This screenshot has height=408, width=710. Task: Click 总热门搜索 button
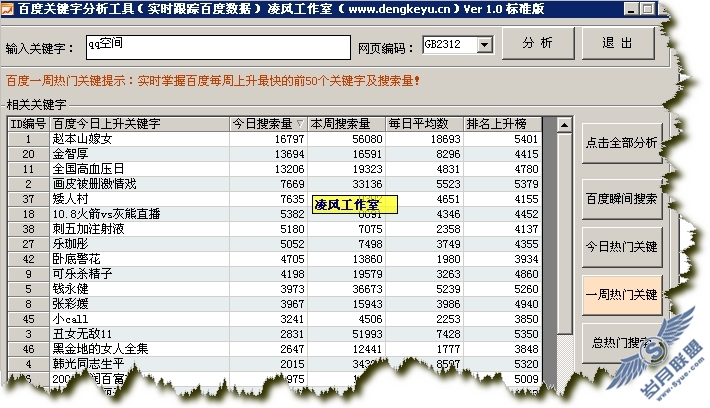621,343
